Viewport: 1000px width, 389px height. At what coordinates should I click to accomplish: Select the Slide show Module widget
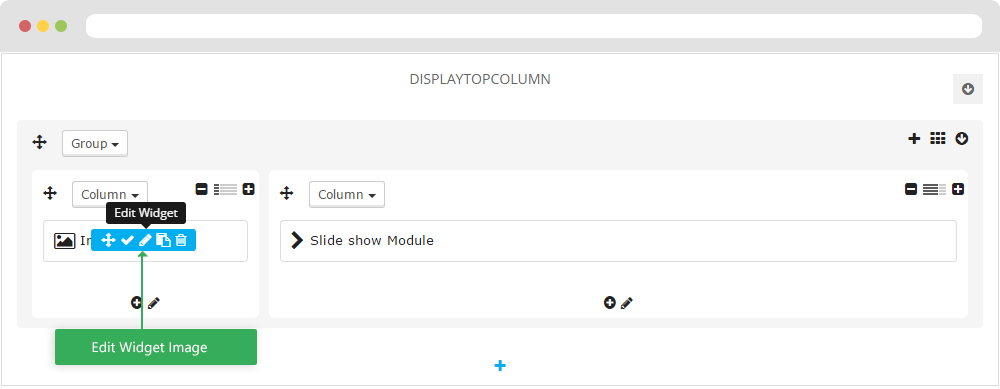point(618,241)
